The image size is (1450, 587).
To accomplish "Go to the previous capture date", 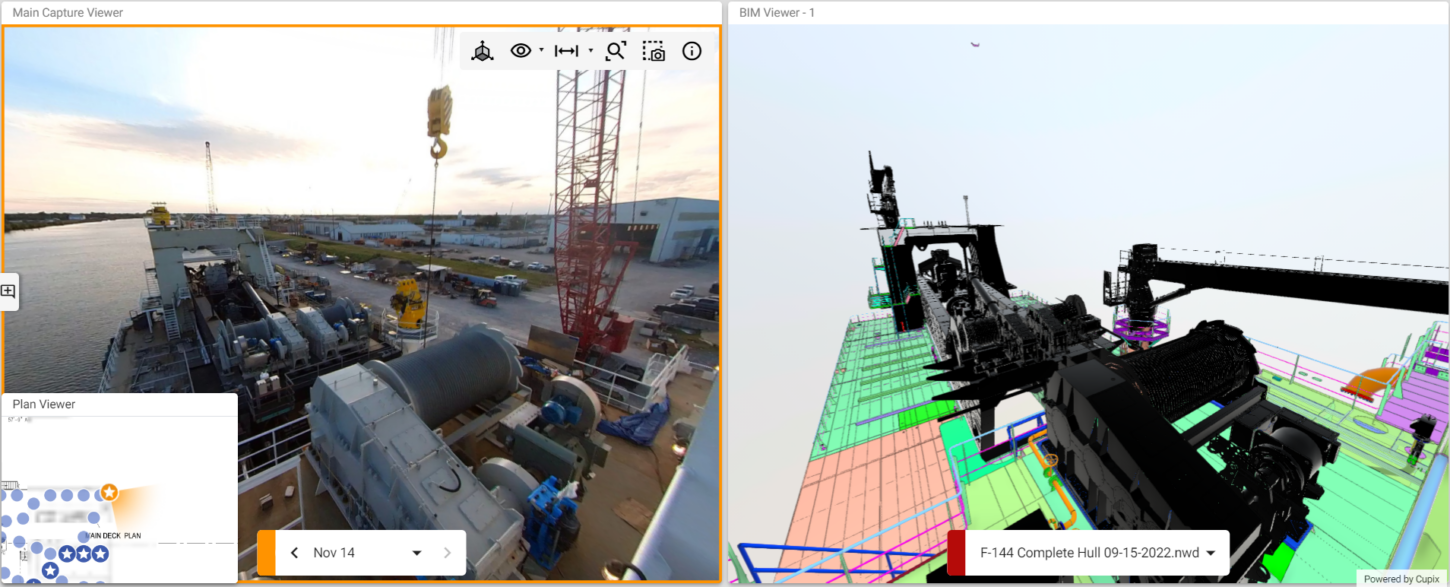I will pyautogui.click(x=295, y=553).
